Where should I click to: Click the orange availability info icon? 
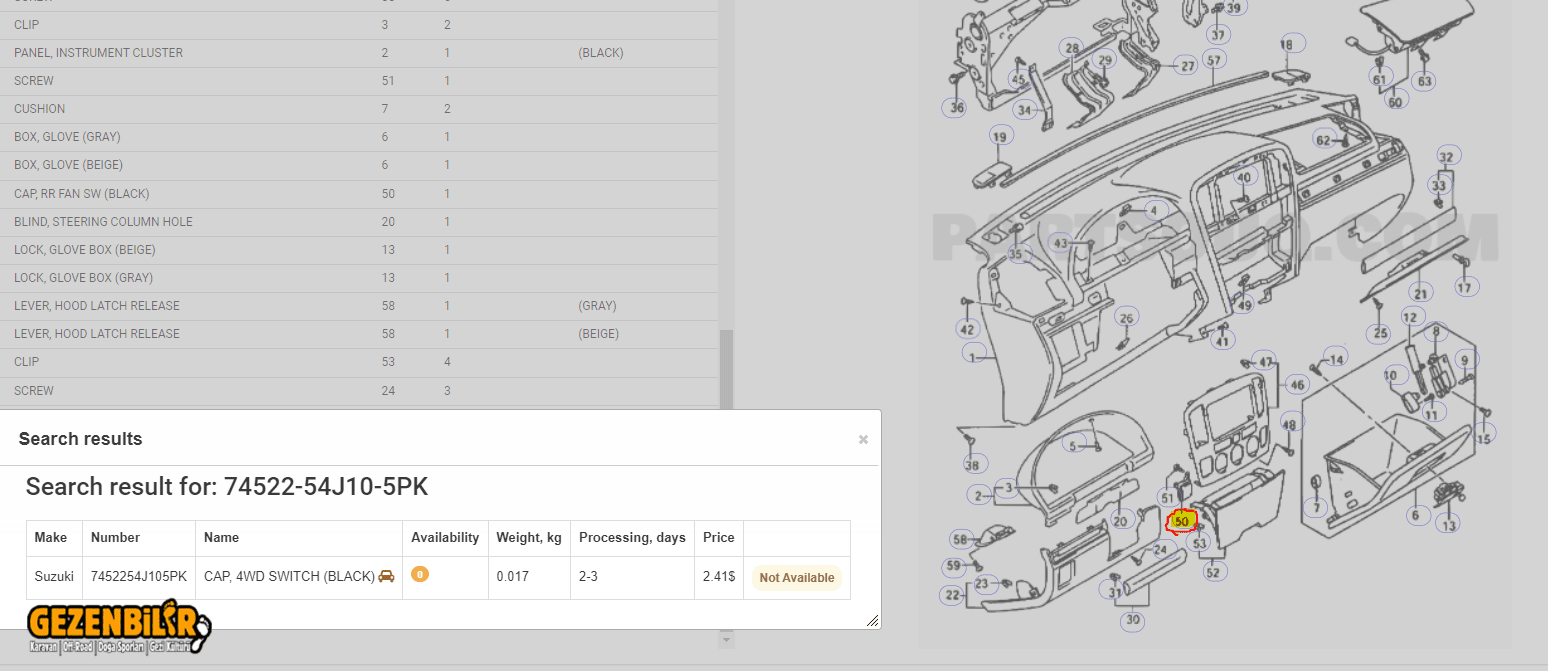click(x=420, y=574)
